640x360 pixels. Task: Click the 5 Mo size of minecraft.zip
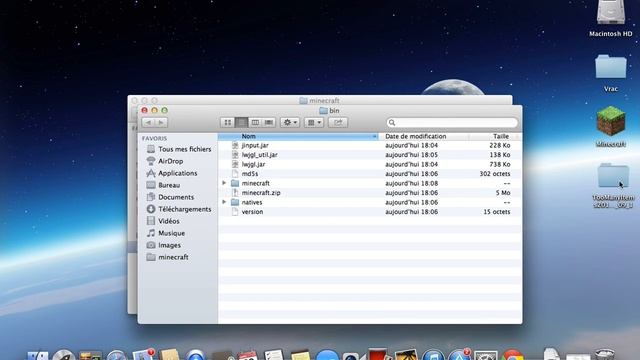[x=503, y=193]
